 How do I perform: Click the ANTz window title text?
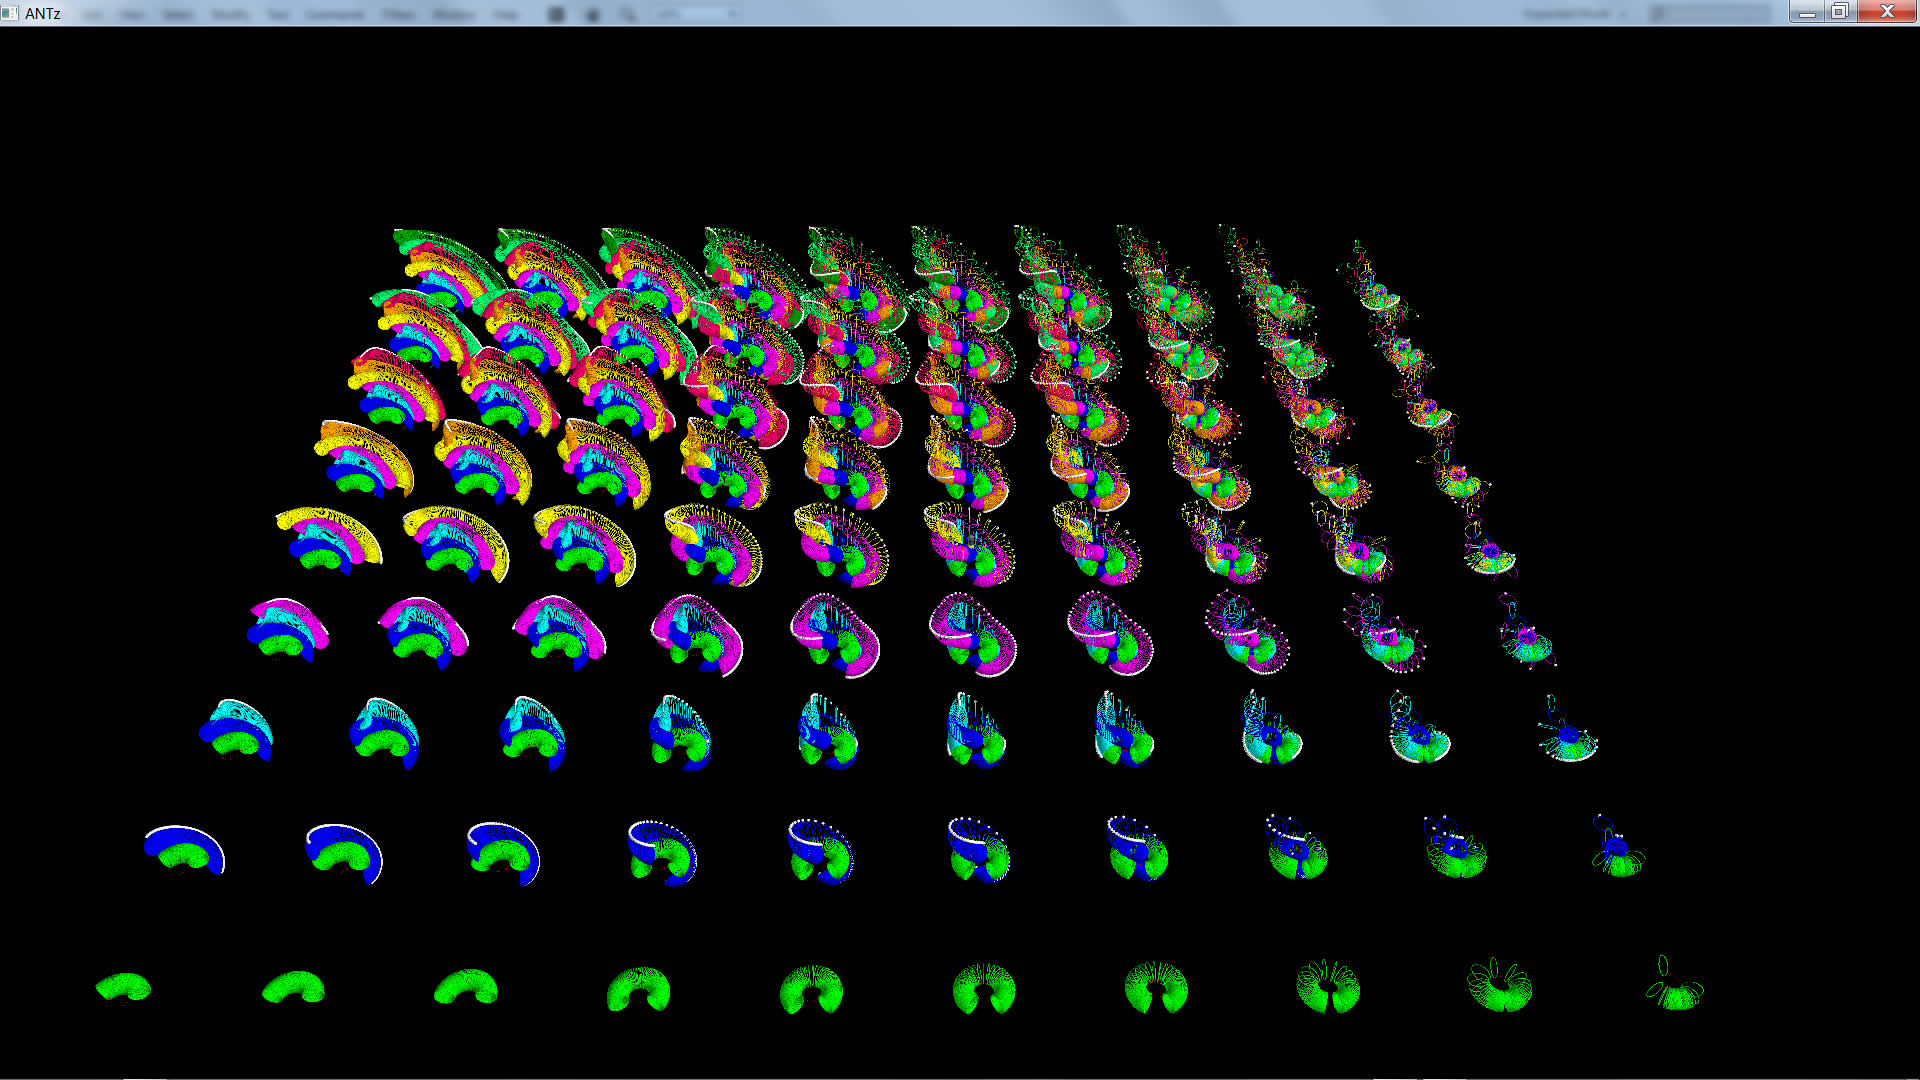pyautogui.click(x=43, y=13)
